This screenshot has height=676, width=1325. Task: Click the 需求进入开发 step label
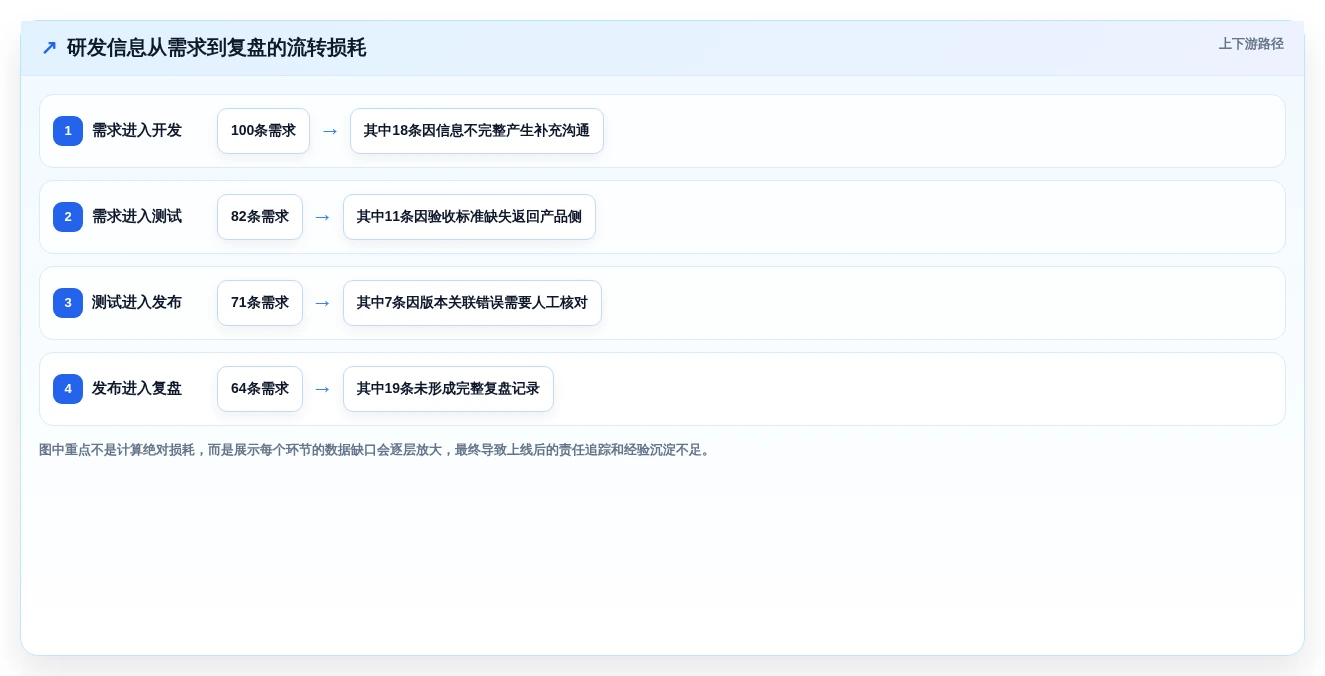[x=137, y=131]
